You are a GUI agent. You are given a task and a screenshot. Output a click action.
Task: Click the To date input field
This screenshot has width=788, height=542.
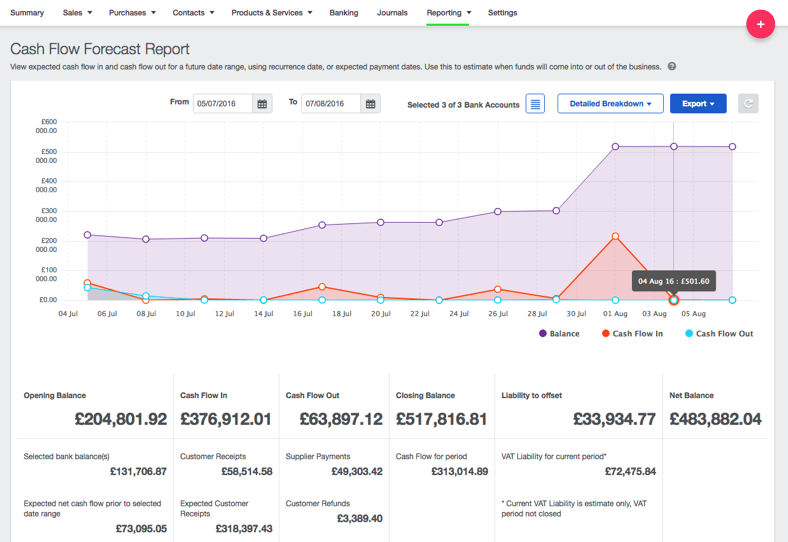click(x=330, y=104)
